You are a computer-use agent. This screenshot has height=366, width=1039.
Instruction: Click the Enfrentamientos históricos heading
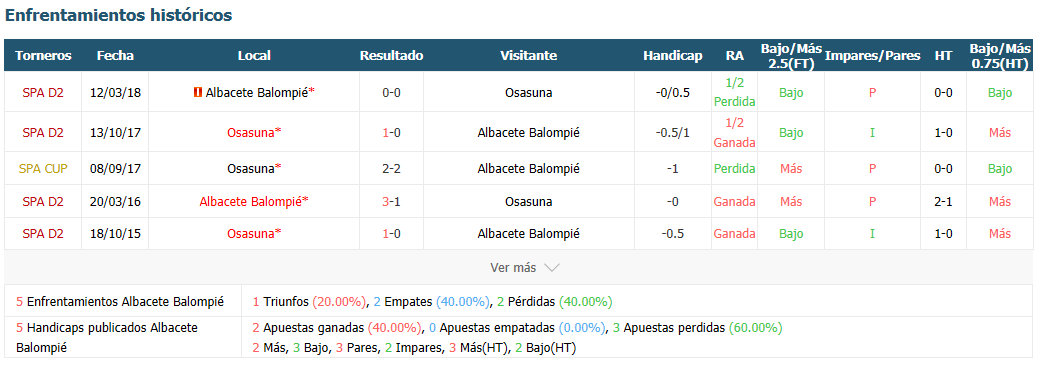(x=119, y=15)
